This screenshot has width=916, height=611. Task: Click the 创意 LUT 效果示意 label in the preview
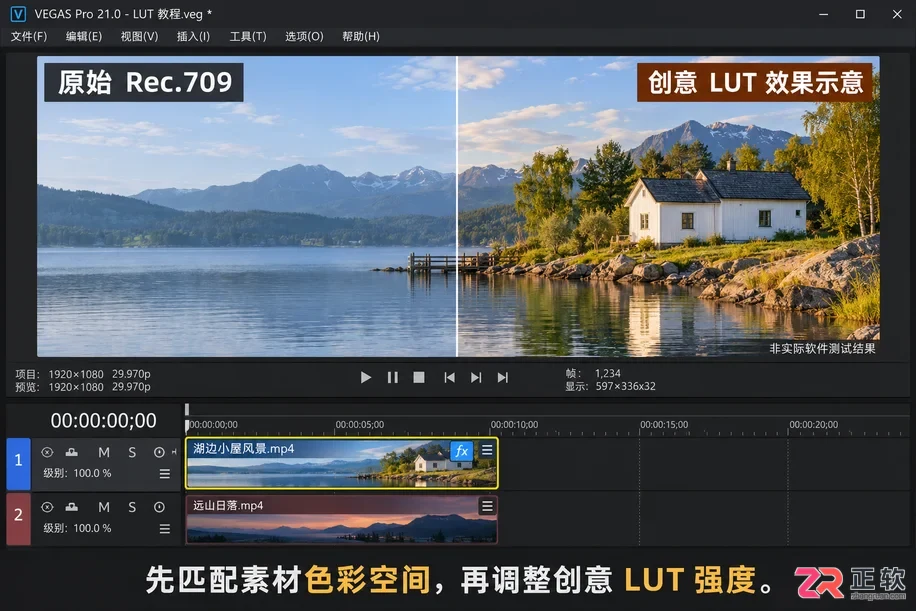pyautogui.click(x=755, y=82)
